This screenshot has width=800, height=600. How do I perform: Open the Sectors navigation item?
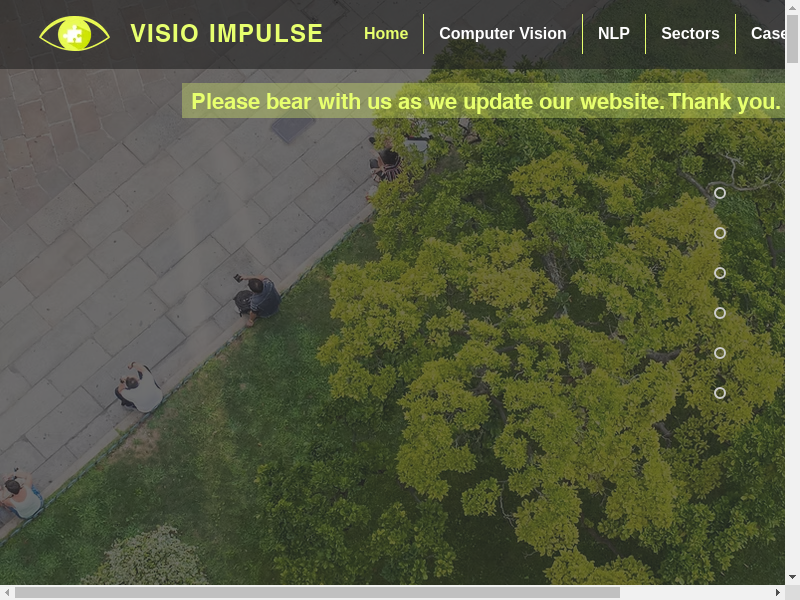(x=690, y=34)
